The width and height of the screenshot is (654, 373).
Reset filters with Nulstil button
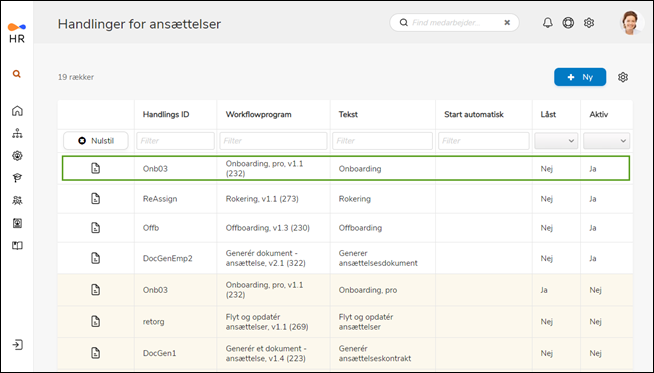[x=96, y=141]
